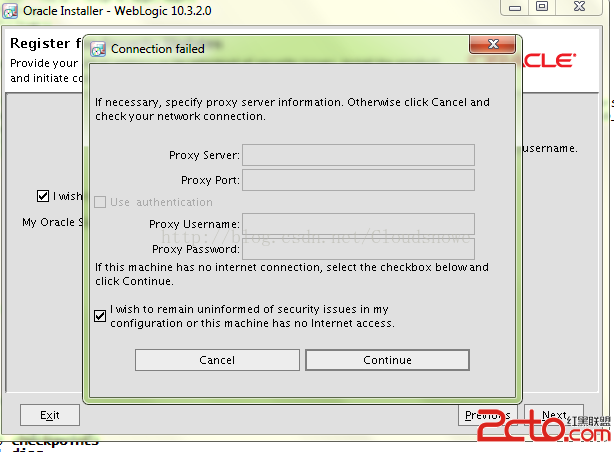Viewport: 614px width, 452px height.
Task: Uncheck remain uninformed of security issues checkbox
Action: (x=100, y=316)
